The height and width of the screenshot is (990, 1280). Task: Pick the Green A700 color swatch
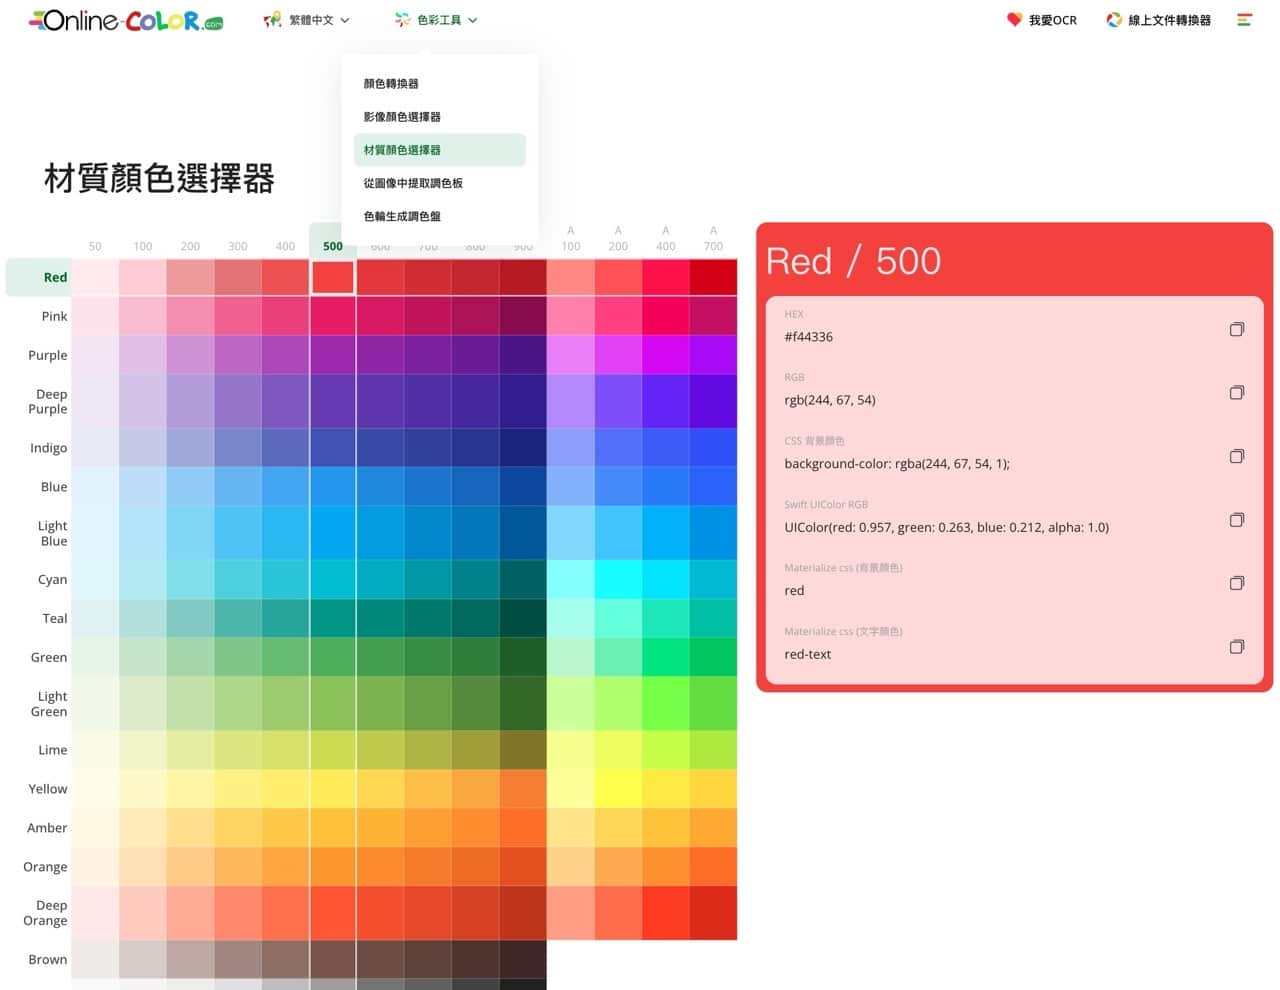pyautogui.click(x=713, y=657)
